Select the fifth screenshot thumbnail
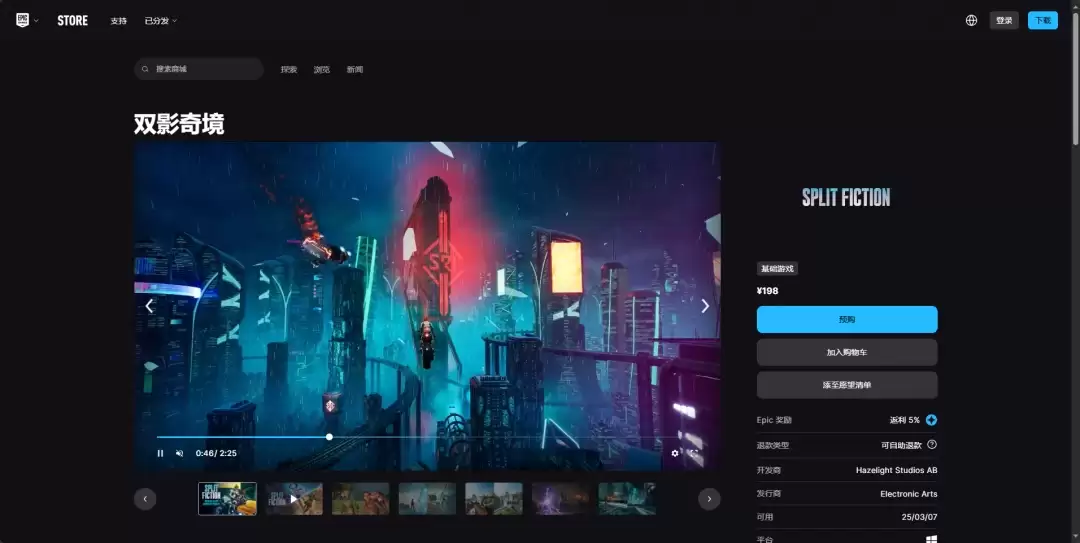Viewport: 1080px width, 543px height. coord(494,499)
